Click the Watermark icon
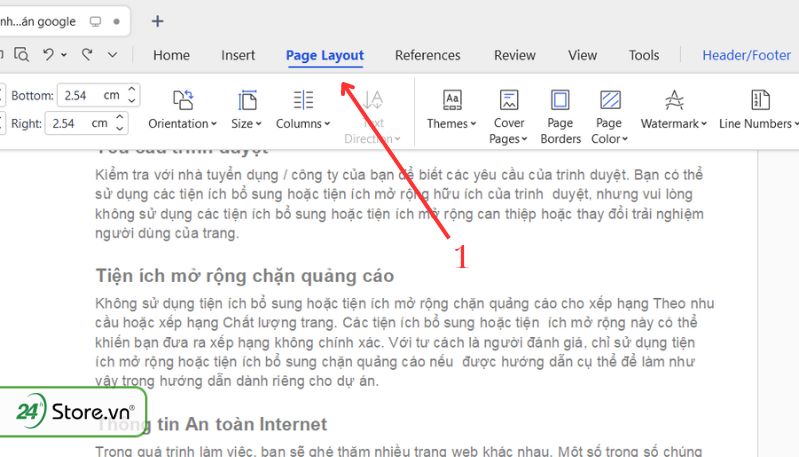Viewport: 799px width, 457px height. (x=674, y=100)
